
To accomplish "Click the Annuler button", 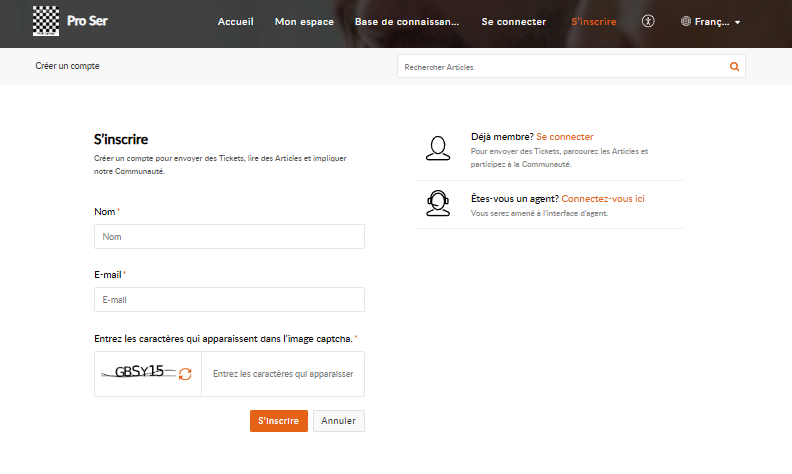I will click(339, 421).
